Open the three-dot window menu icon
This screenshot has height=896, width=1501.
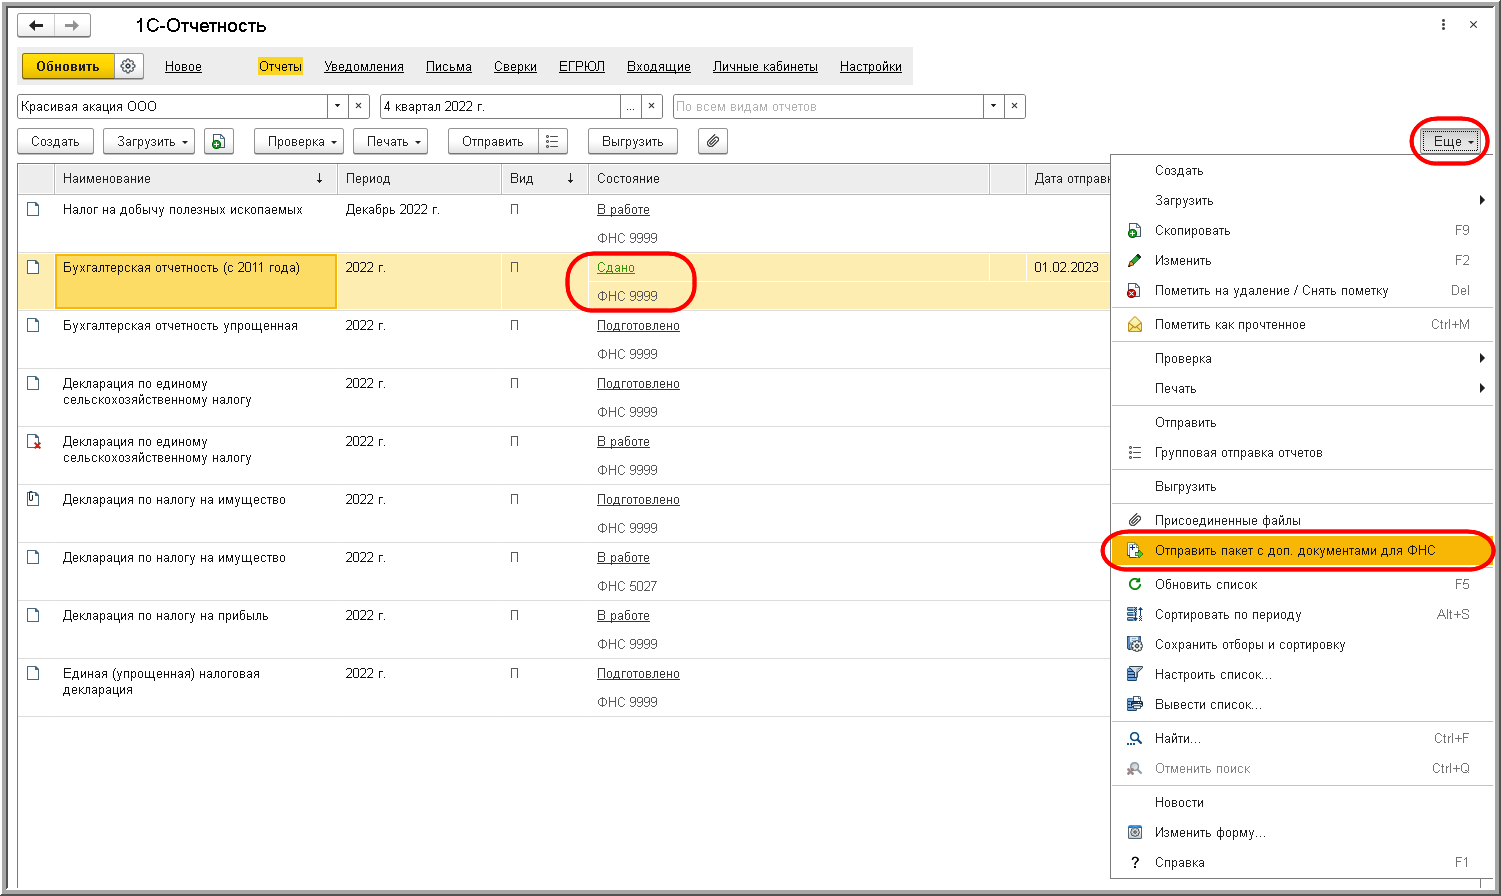1443,25
